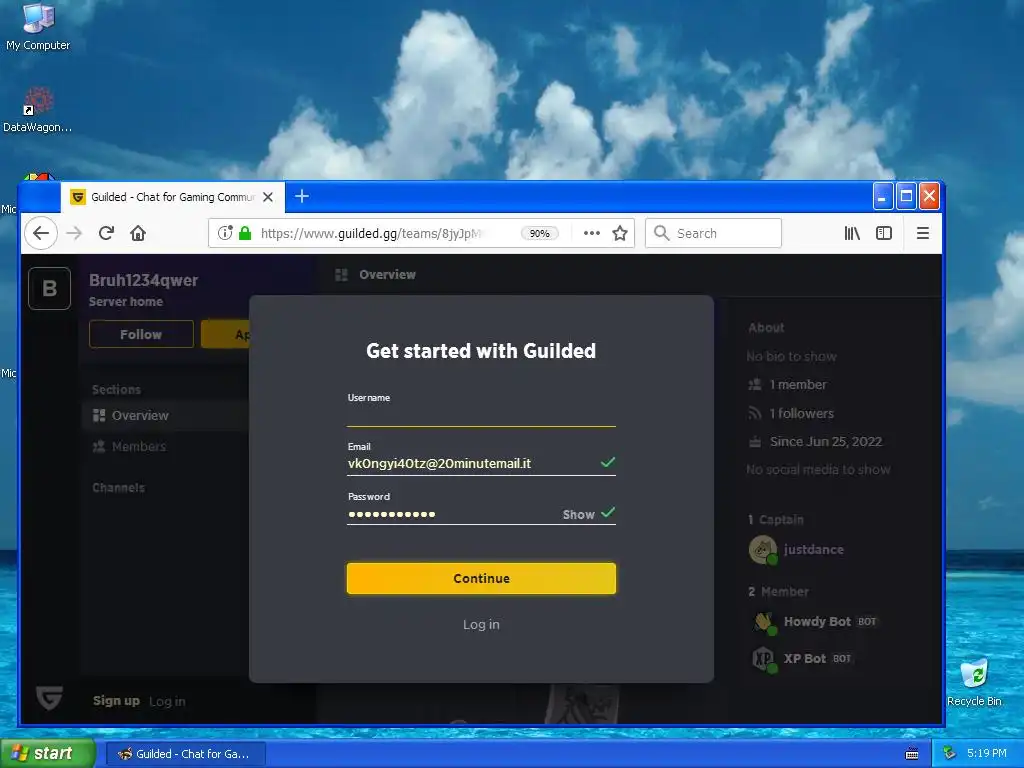
Task: Click the 1 member text
Action: [x=798, y=385]
